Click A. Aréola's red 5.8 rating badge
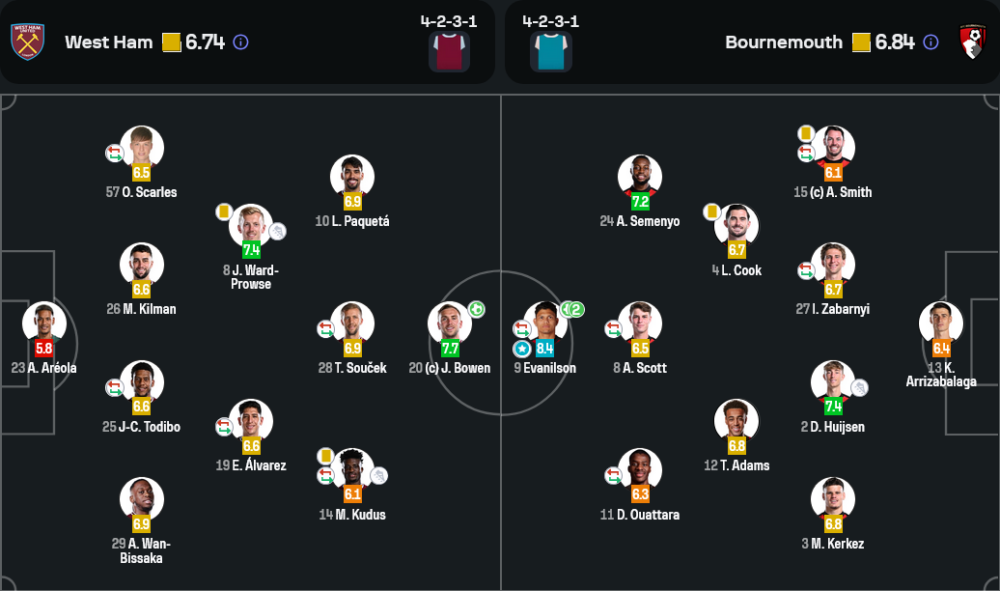The height and width of the screenshot is (591, 1000). (x=44, y=349)
